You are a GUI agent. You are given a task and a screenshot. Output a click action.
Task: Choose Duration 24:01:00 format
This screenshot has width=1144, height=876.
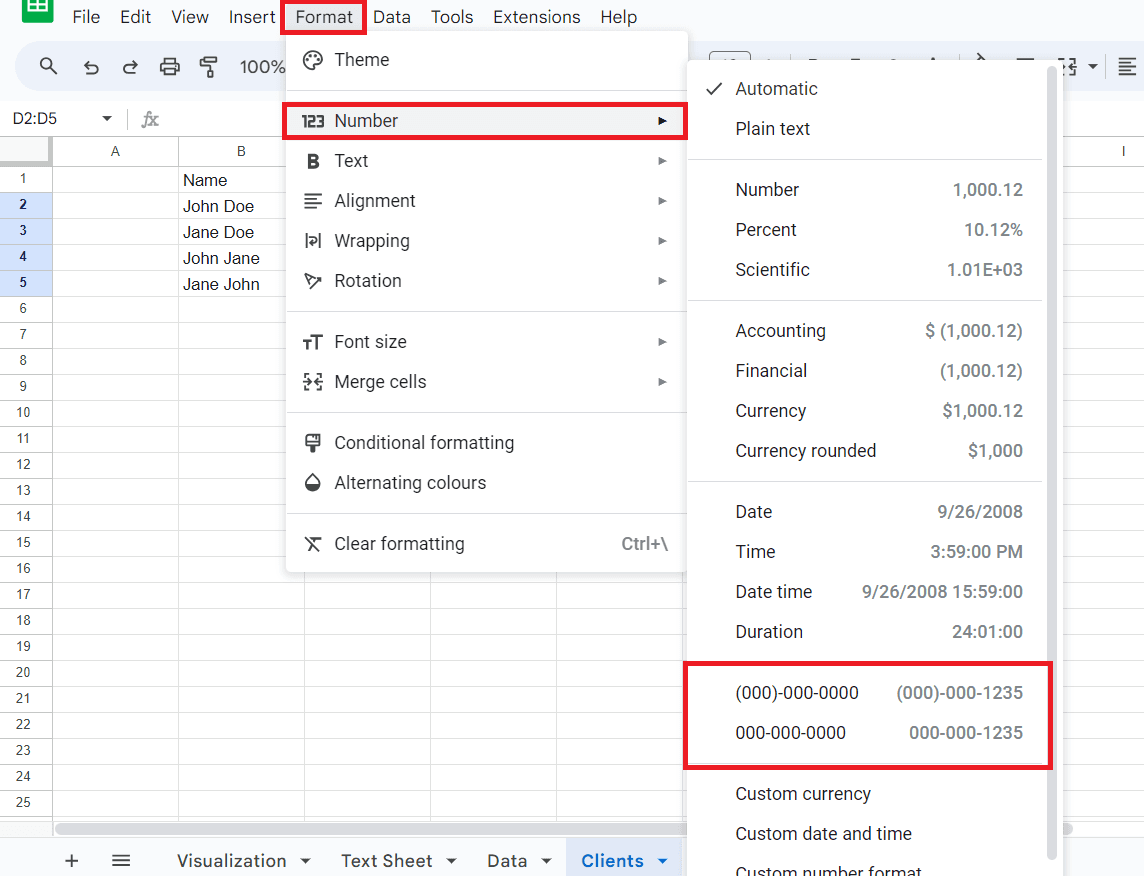865,632
